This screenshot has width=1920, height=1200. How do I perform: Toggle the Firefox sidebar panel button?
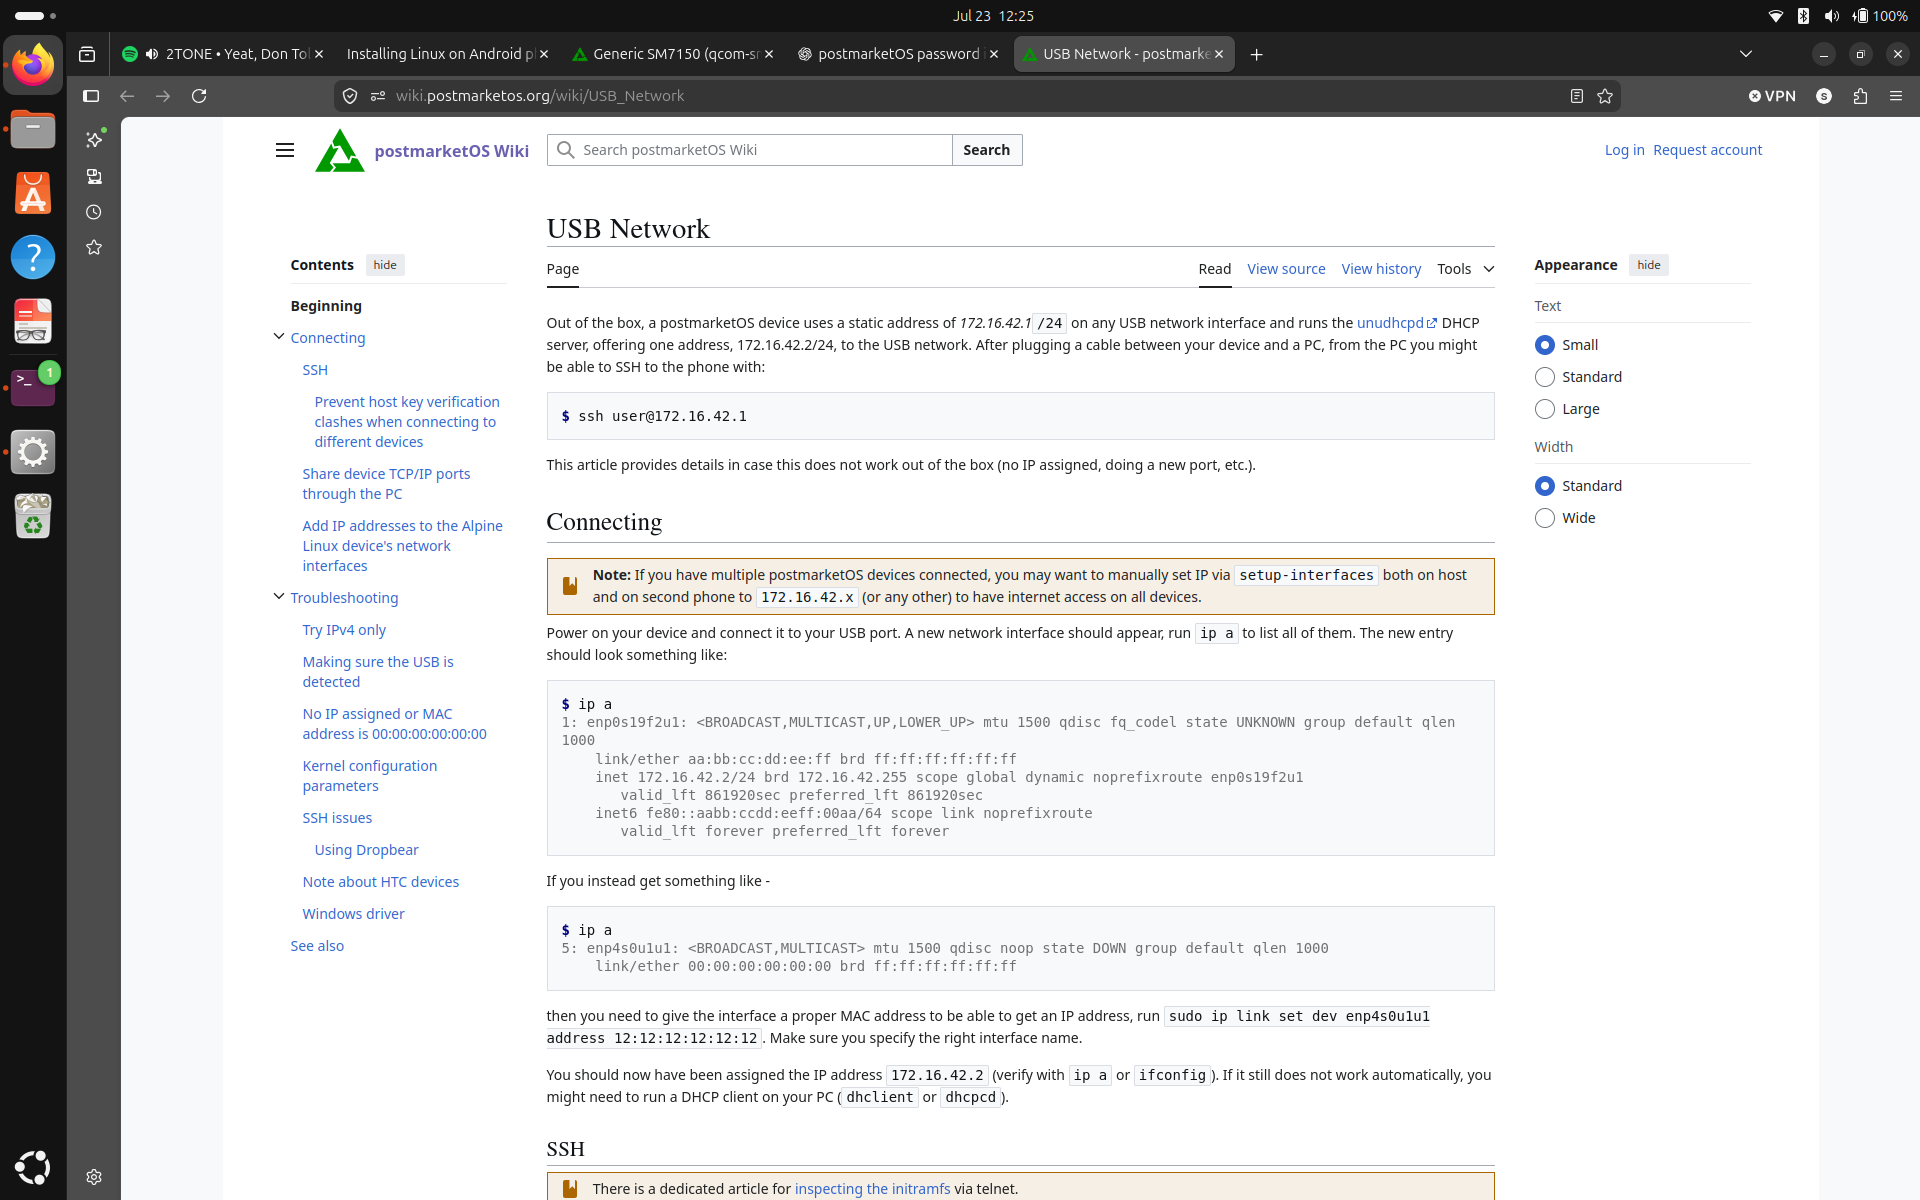(91, 96)
